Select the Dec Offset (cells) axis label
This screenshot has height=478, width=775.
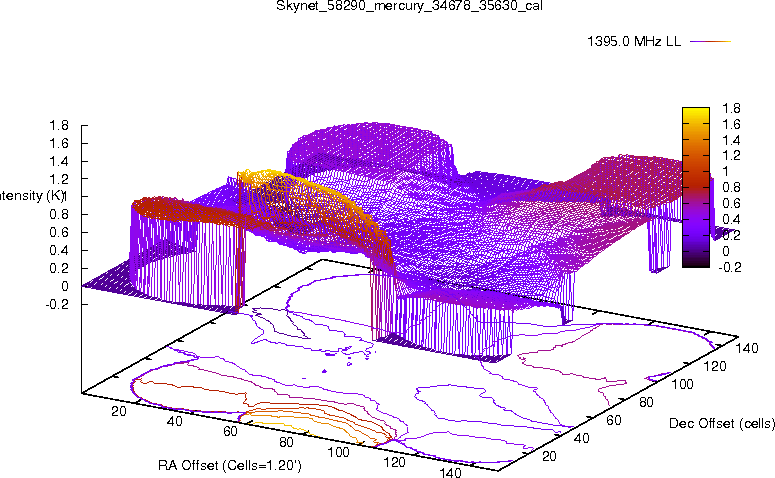point(722,423)
